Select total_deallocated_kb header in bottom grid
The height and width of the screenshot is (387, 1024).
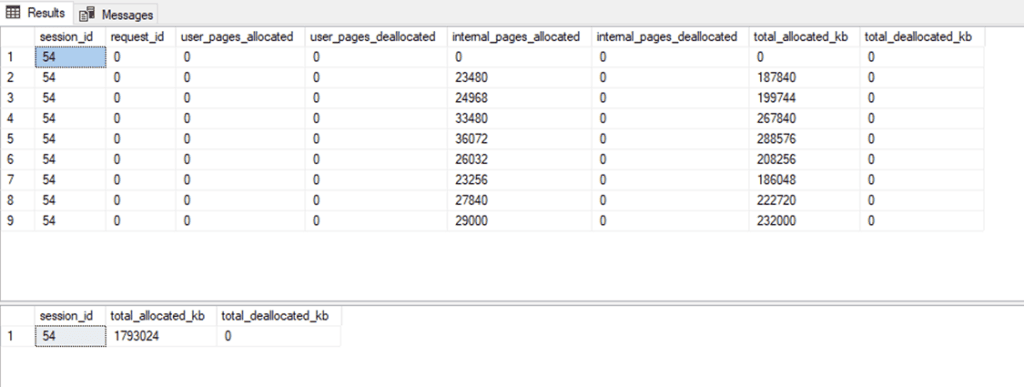click(279, 316)
